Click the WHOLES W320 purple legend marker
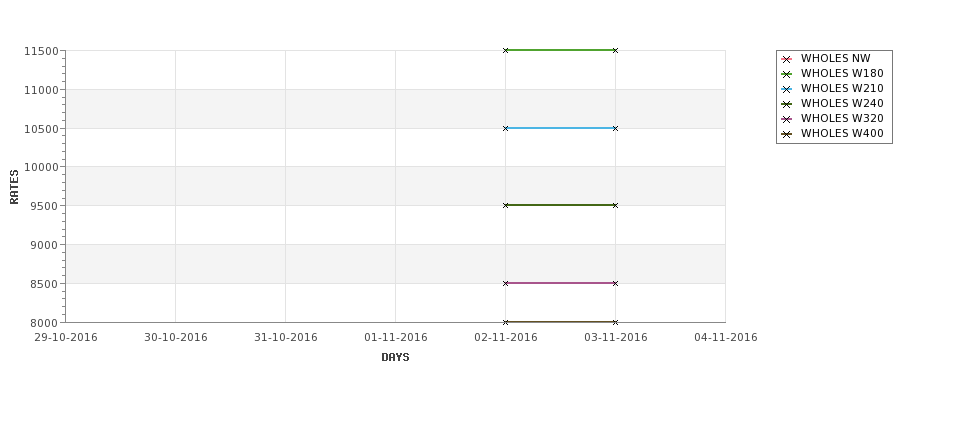Image resolution: width=975 pixels, height=429 pixels. (x=787, y=119)
